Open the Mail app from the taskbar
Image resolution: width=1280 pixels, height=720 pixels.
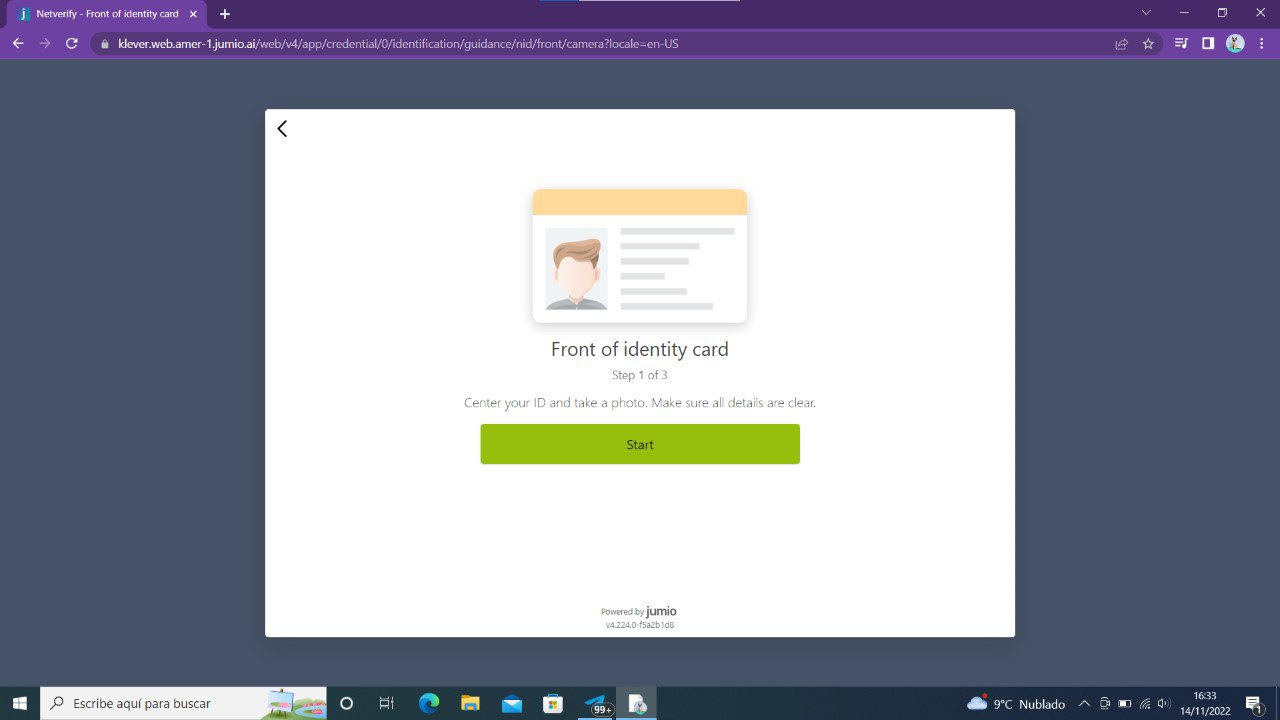(512, 704)
